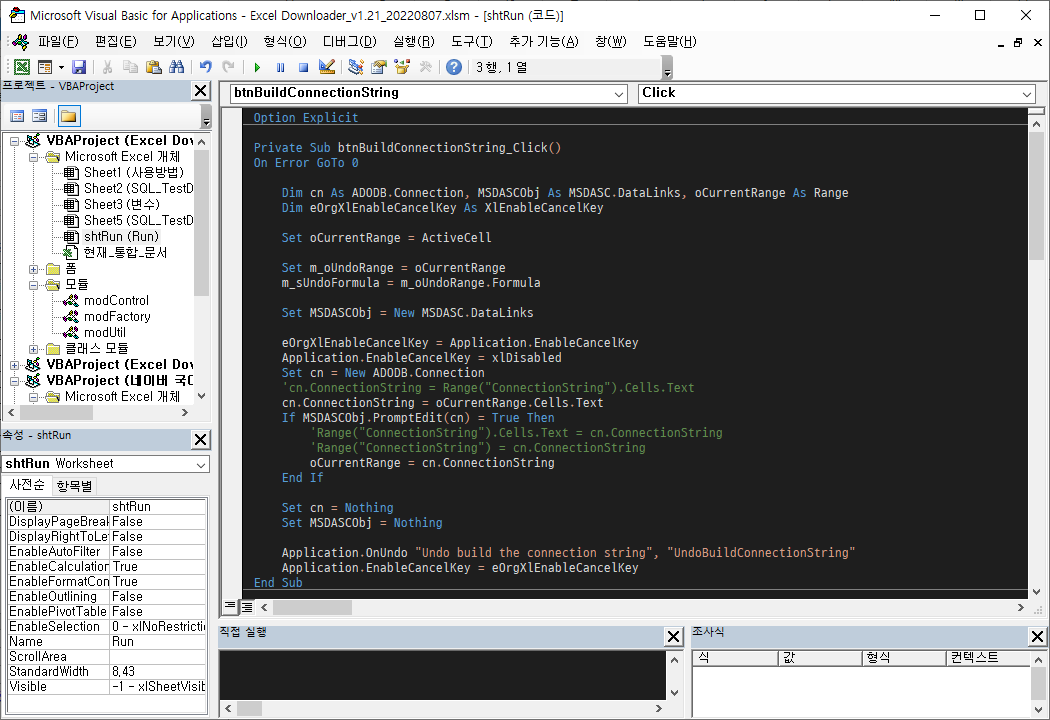Viewport: 1050px width, 720px height.
Task: Click the Cut scissors icon
Action: point(107,67)
